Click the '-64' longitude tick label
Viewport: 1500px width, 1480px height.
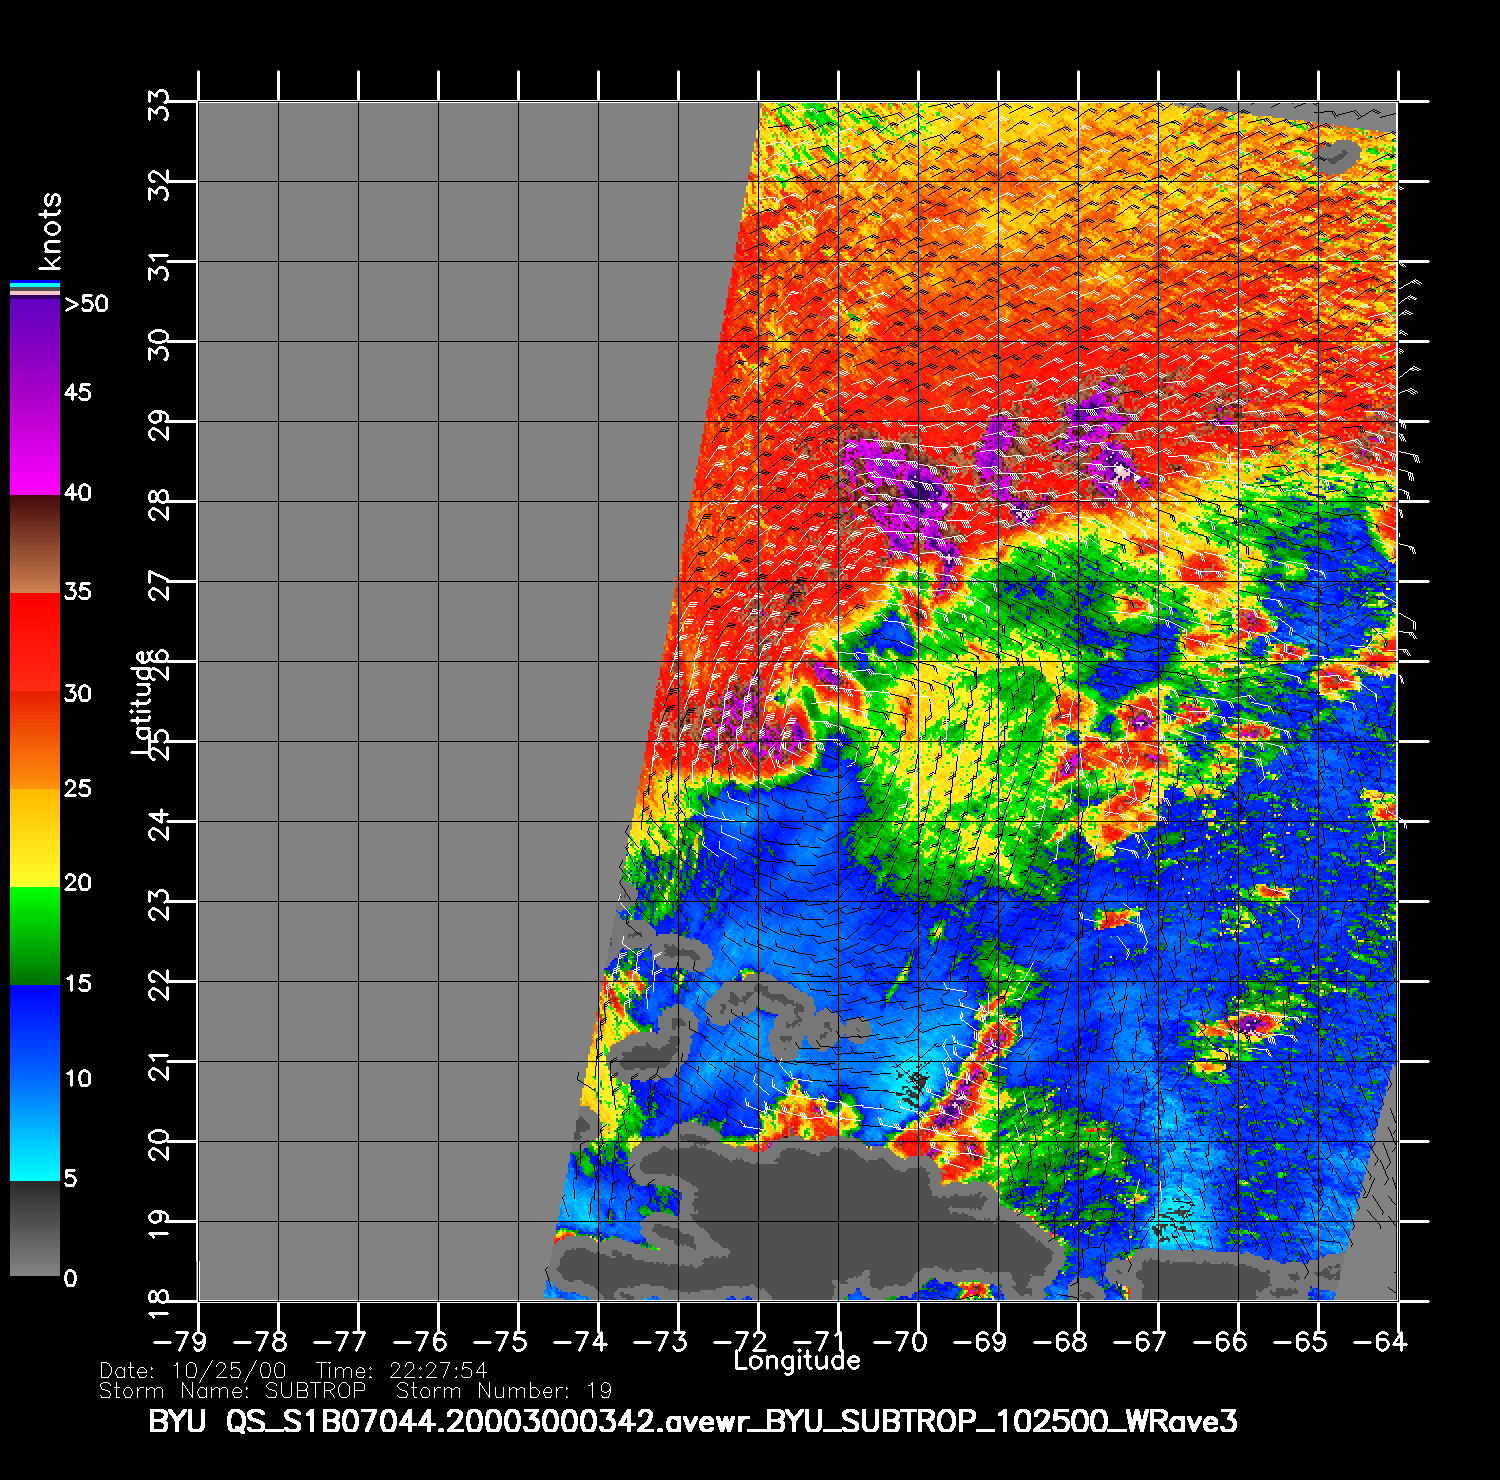pos(1380,1341)
